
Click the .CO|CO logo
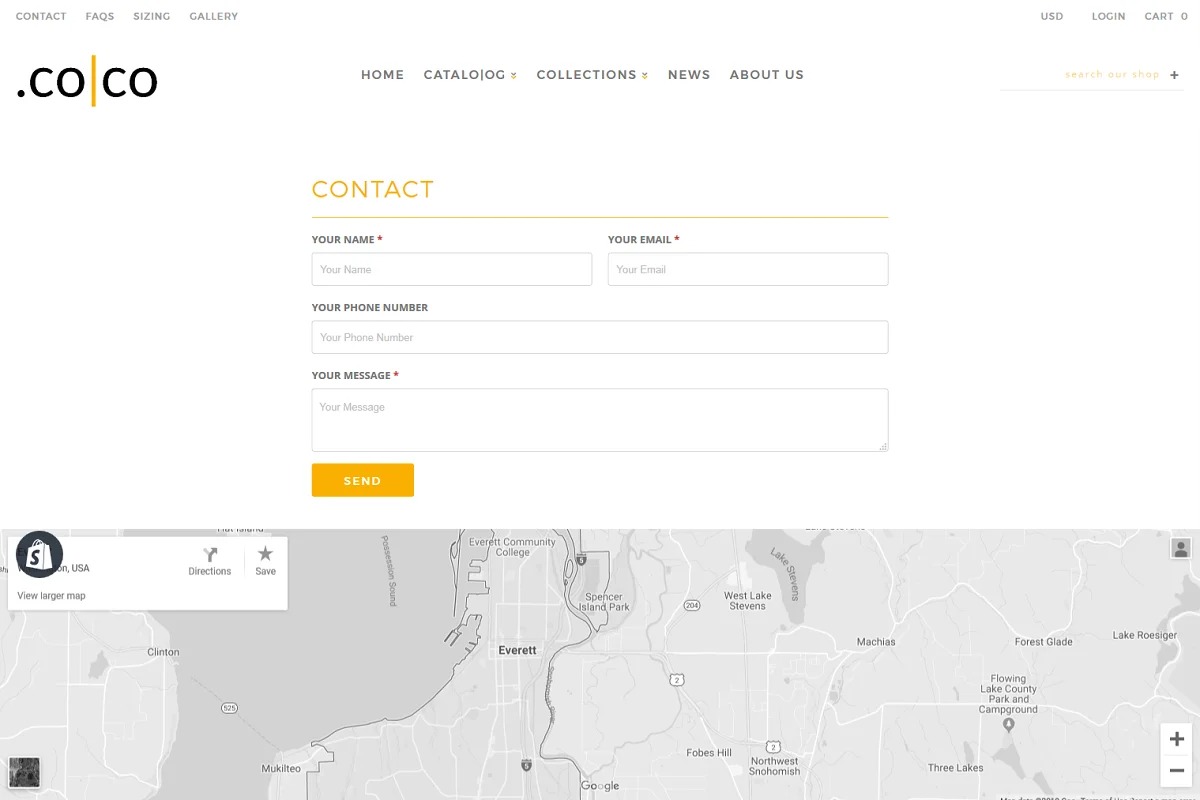88,81
